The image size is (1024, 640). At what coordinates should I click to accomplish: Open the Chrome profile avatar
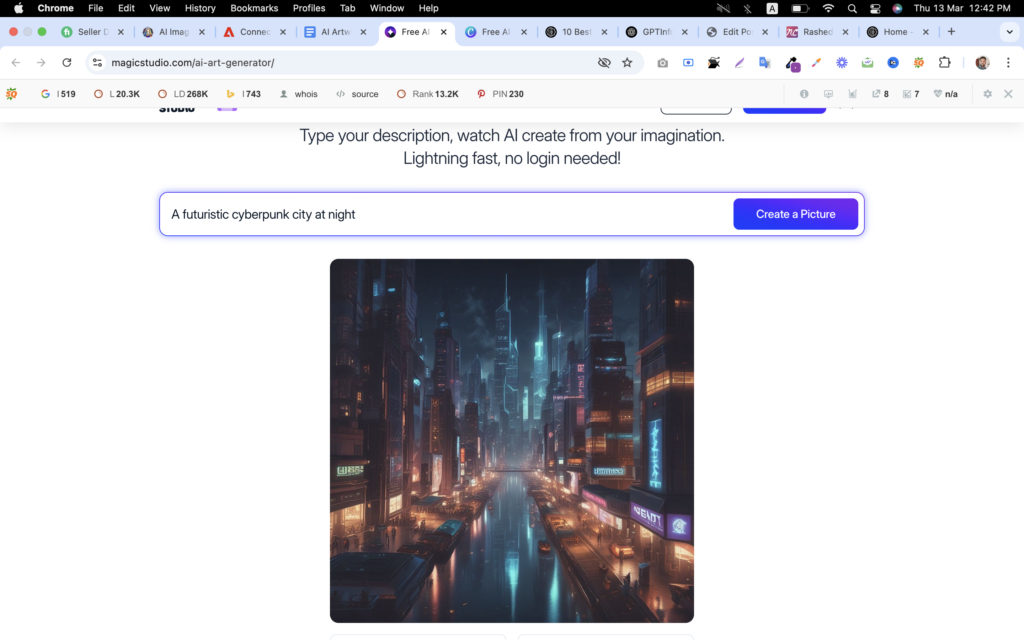point(982,63)
